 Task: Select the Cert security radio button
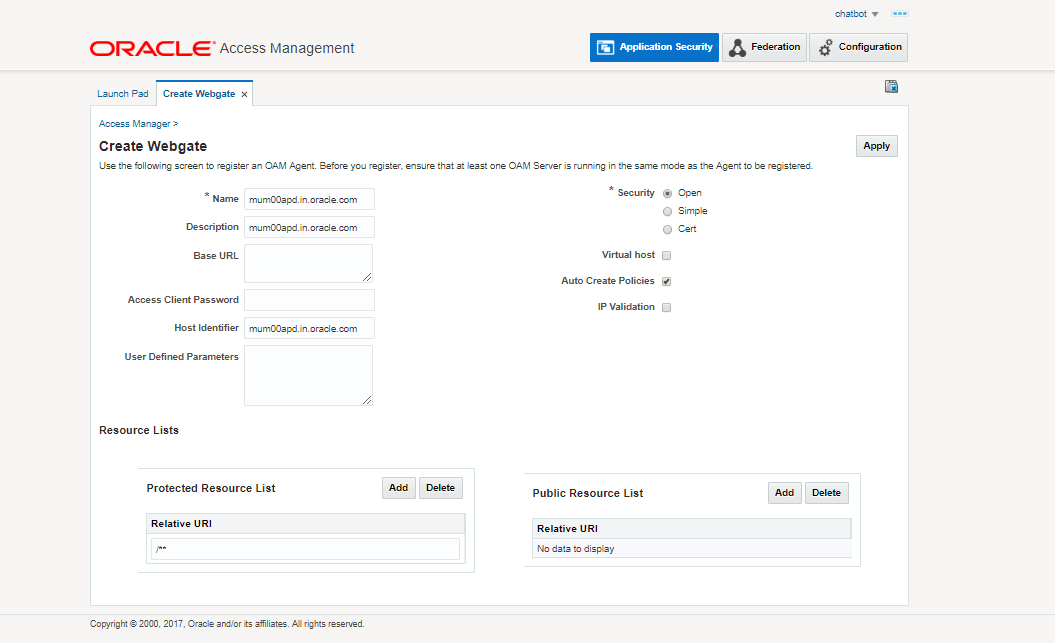click(x=667, y=229)
